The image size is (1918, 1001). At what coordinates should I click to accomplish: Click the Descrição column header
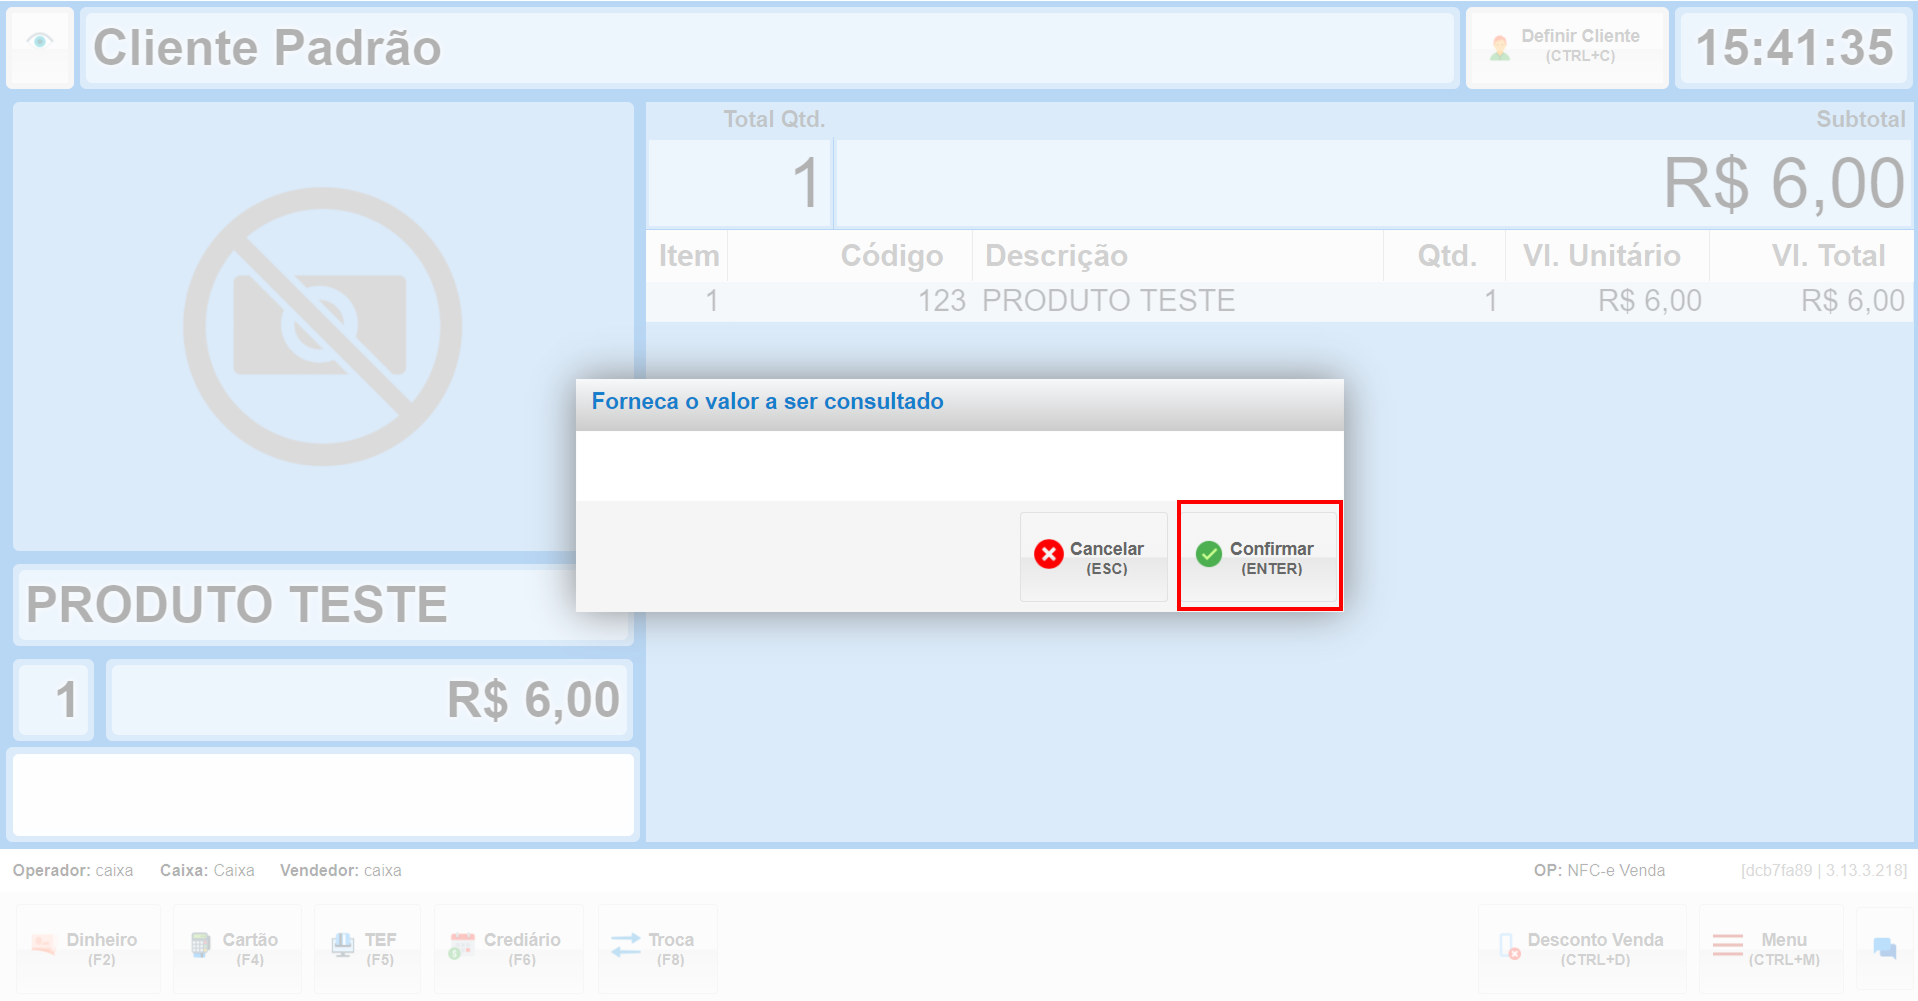pyautogui.click(x=1057, y=256)
